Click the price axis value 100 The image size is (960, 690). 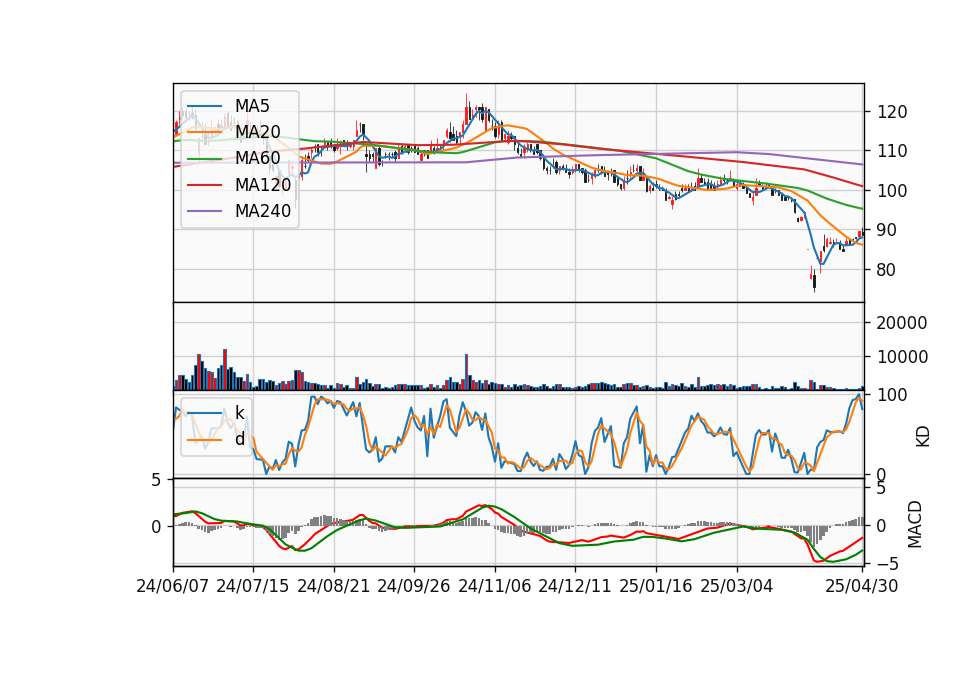point(892,191)
